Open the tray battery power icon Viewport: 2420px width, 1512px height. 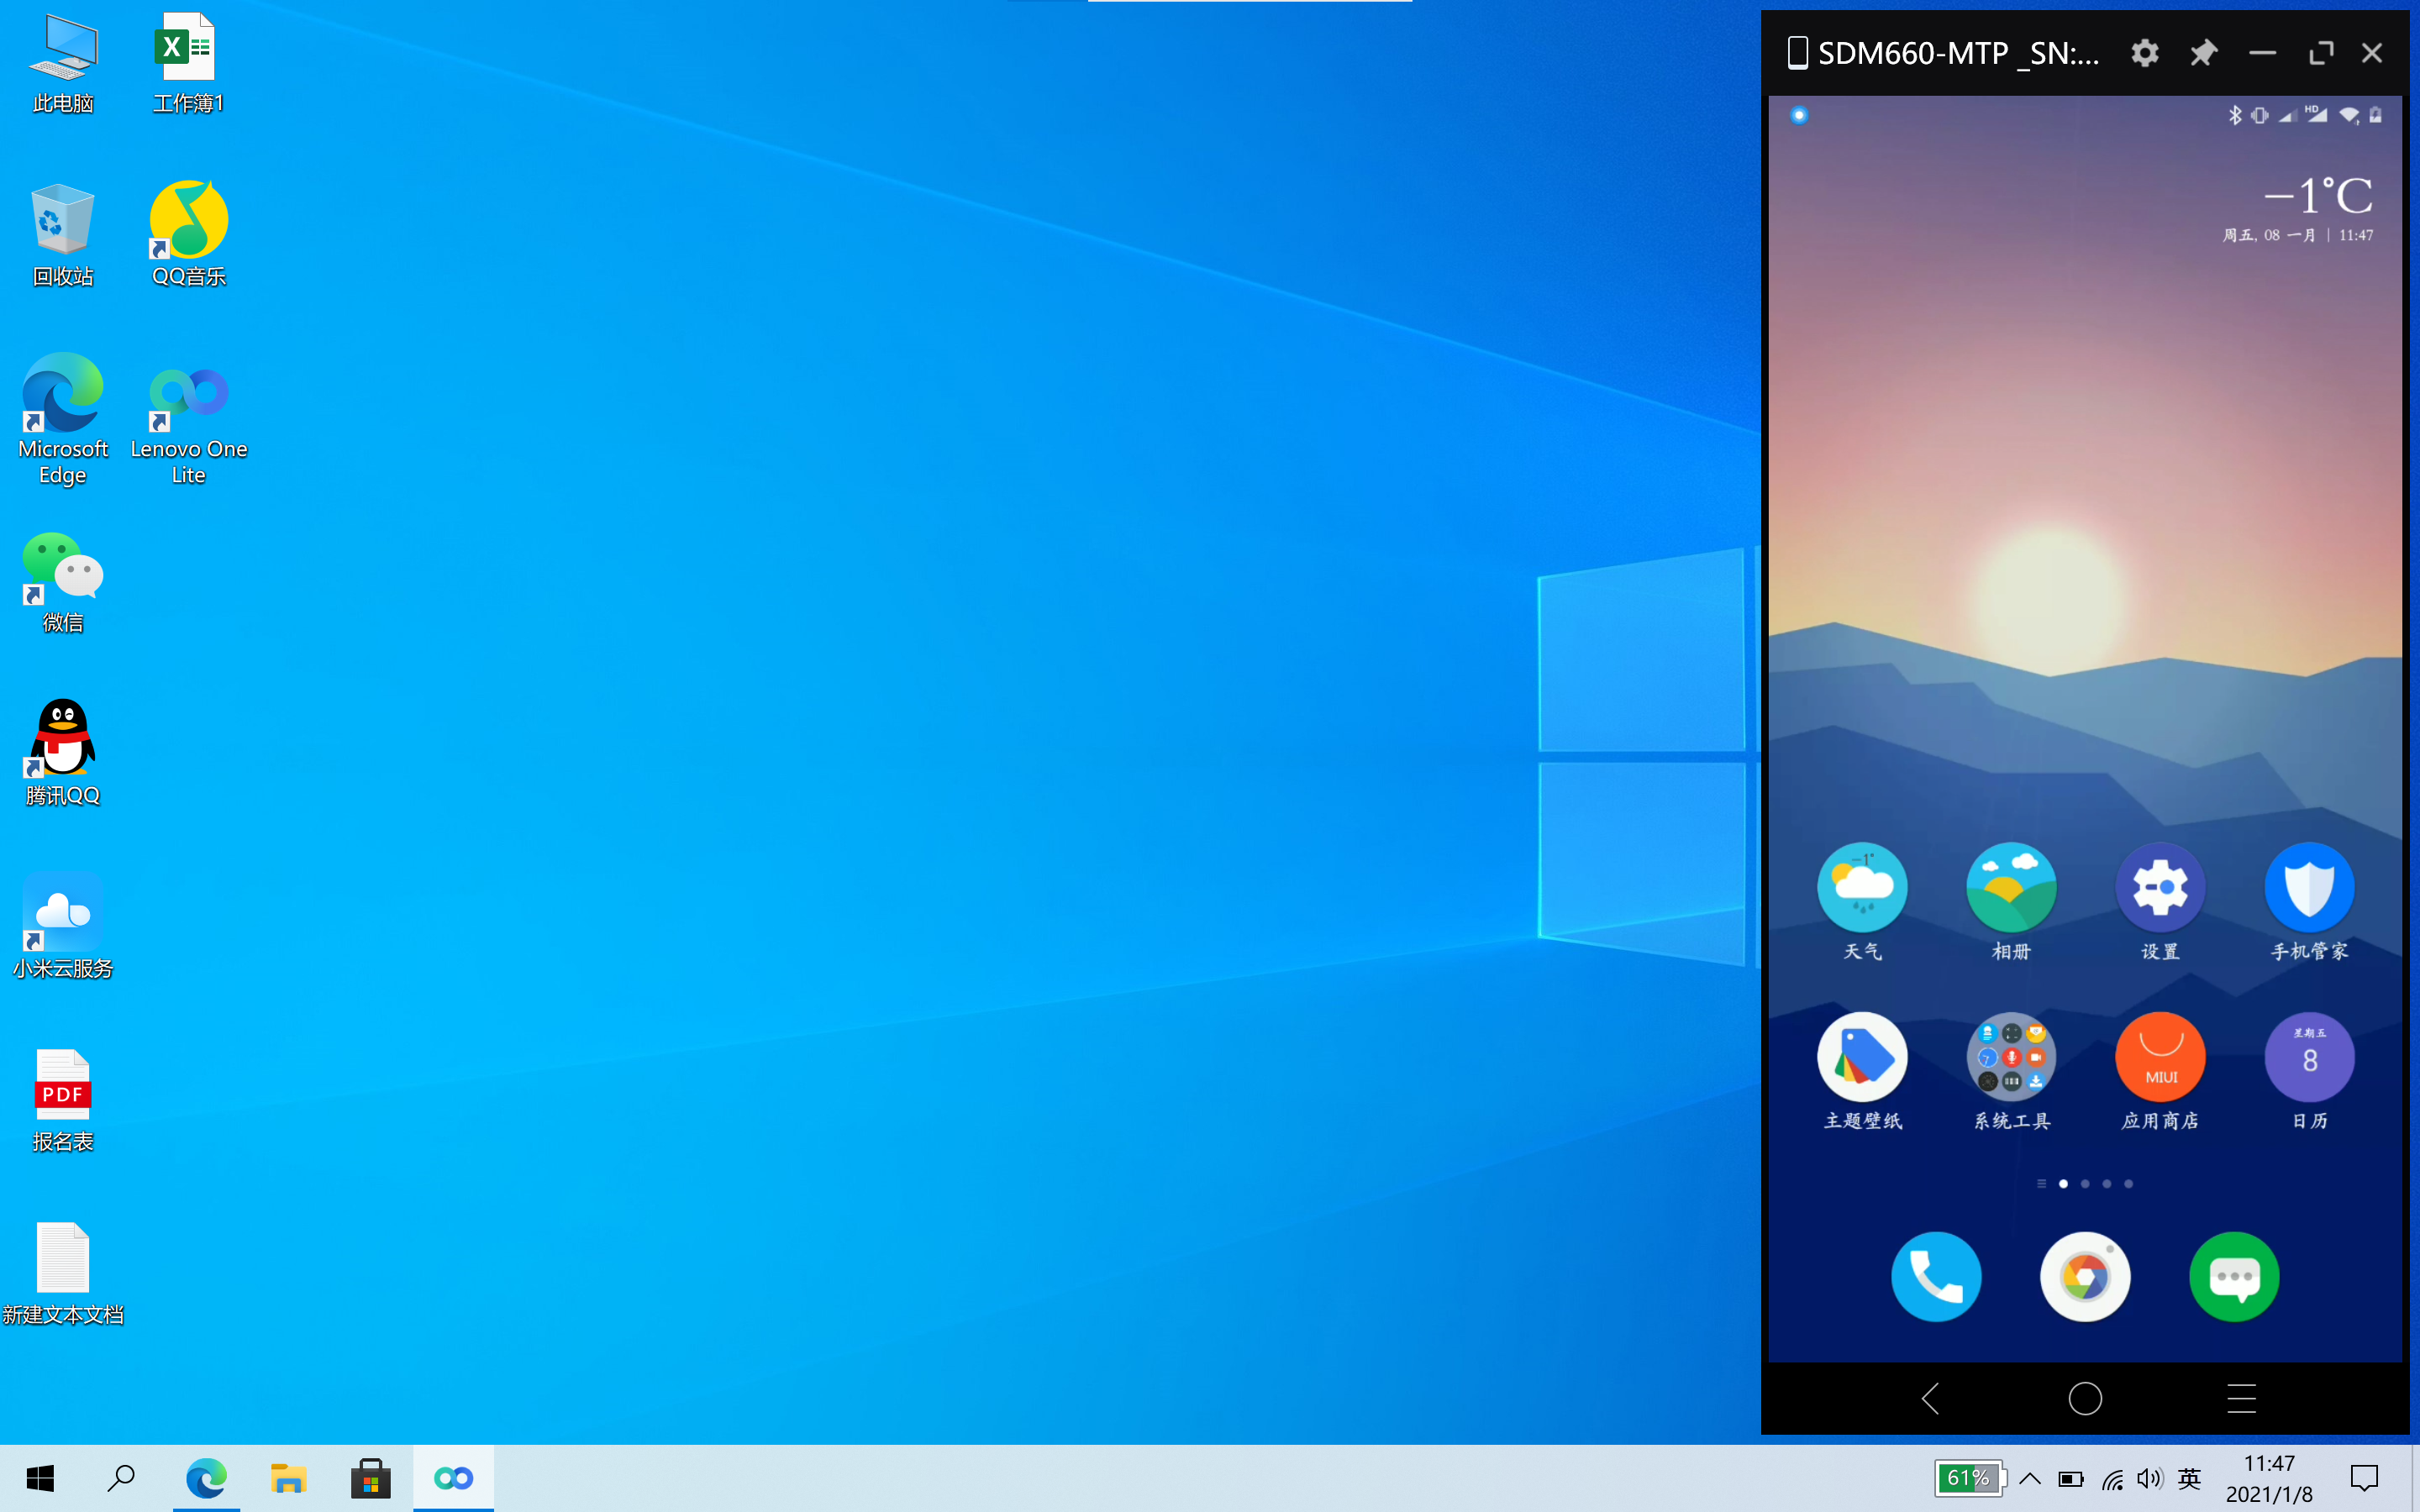(x=2070, y=1479)
